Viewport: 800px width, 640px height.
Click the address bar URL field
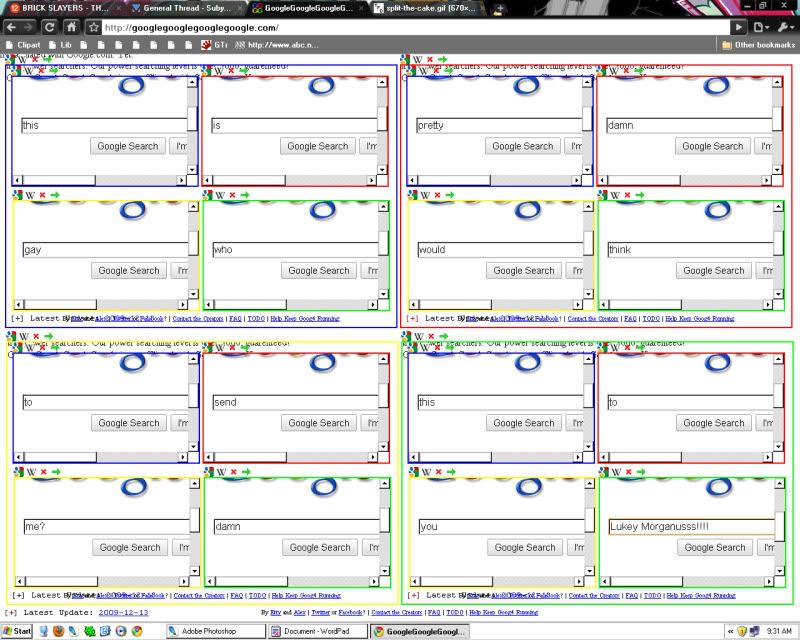click(400, 27)
